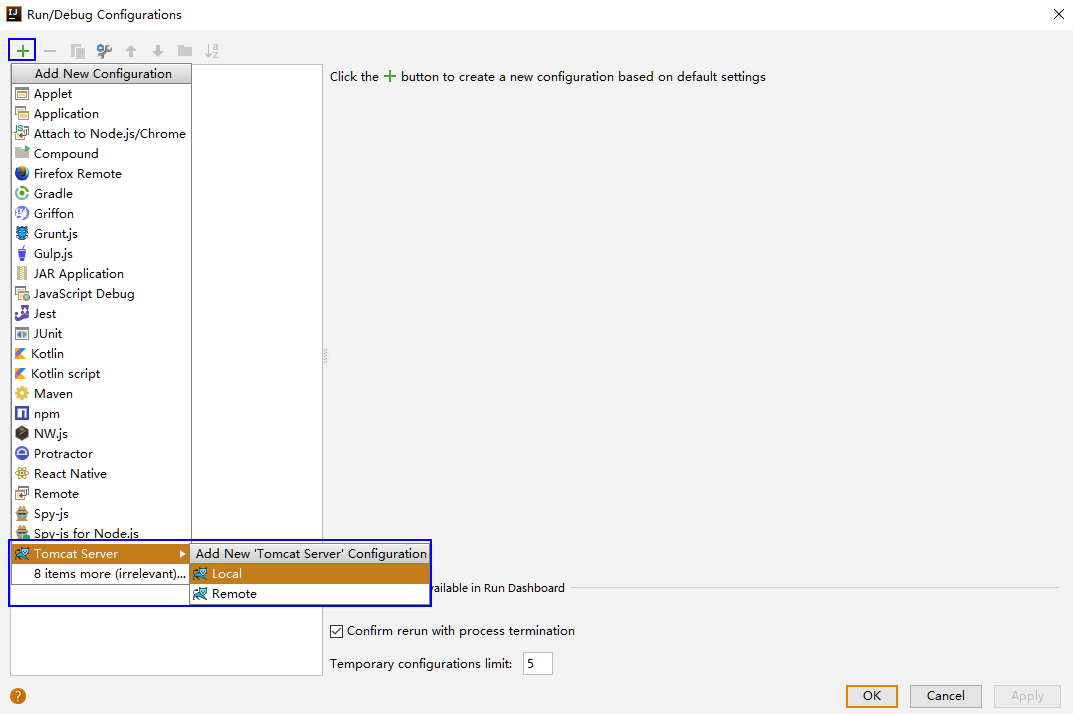Click the Applet icon in list
The image size is (1073, 714).
click(22, 94)
